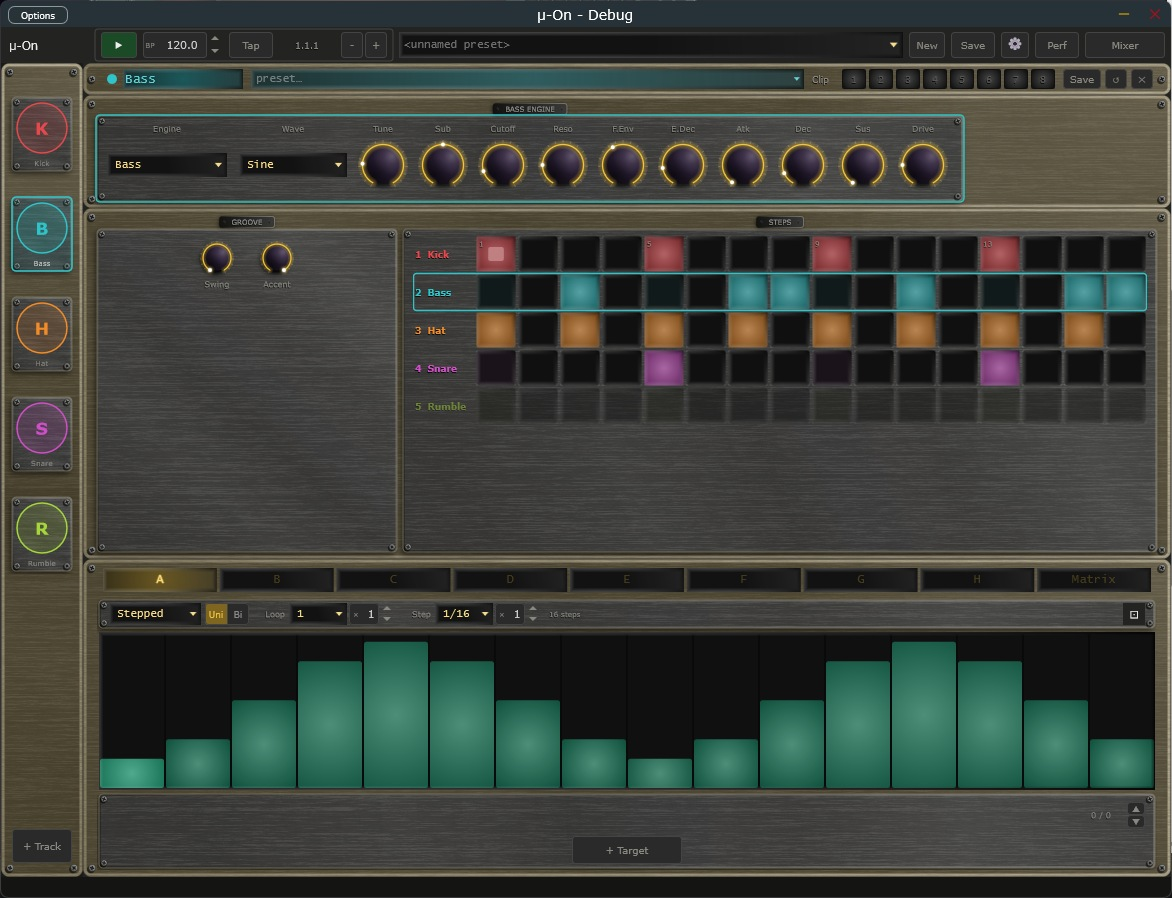Click the Reso knob
The height and width of the screenshot is (898, 1172).
[x=563, y=164]
